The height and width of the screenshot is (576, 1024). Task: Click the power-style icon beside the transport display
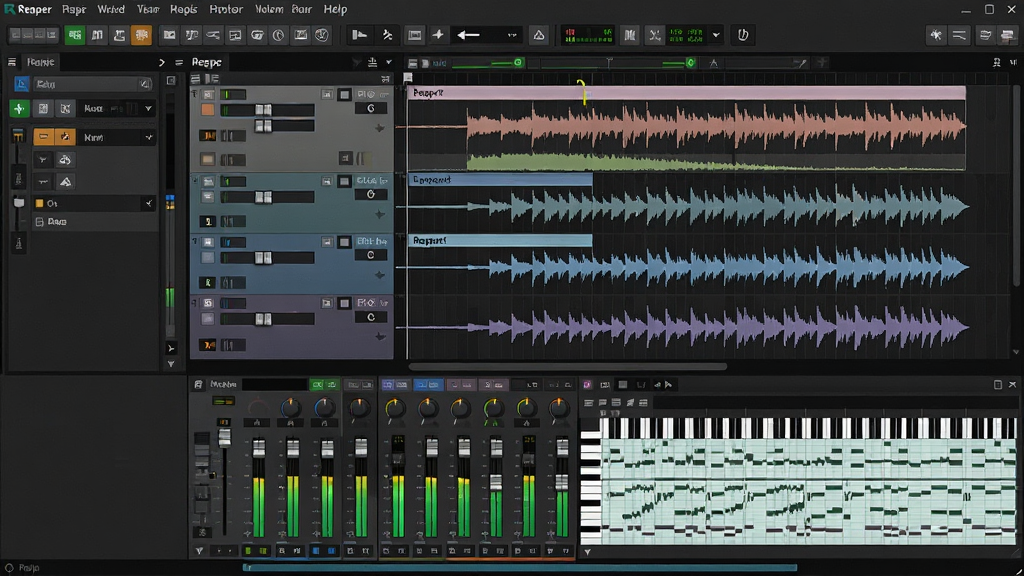pos(743,35)
